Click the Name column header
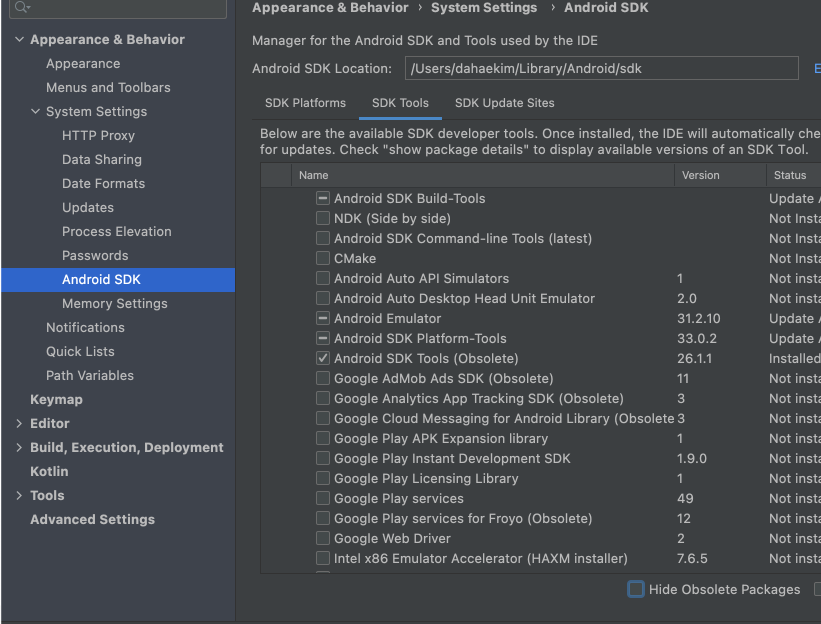The width and height of the screenshot is (821, 624). [482, 175]
